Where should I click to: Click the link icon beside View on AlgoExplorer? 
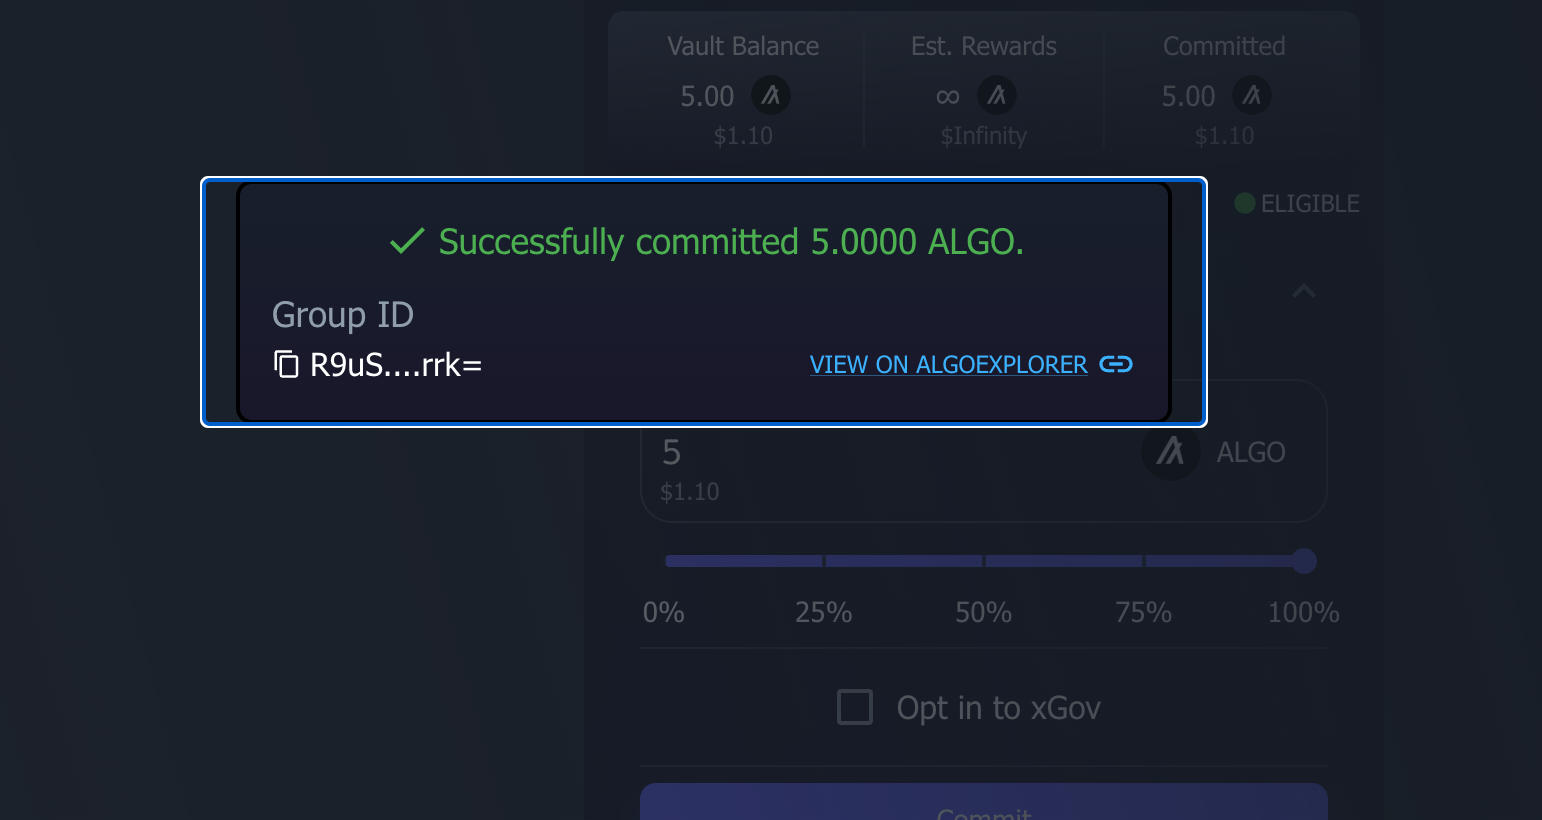1116,364
